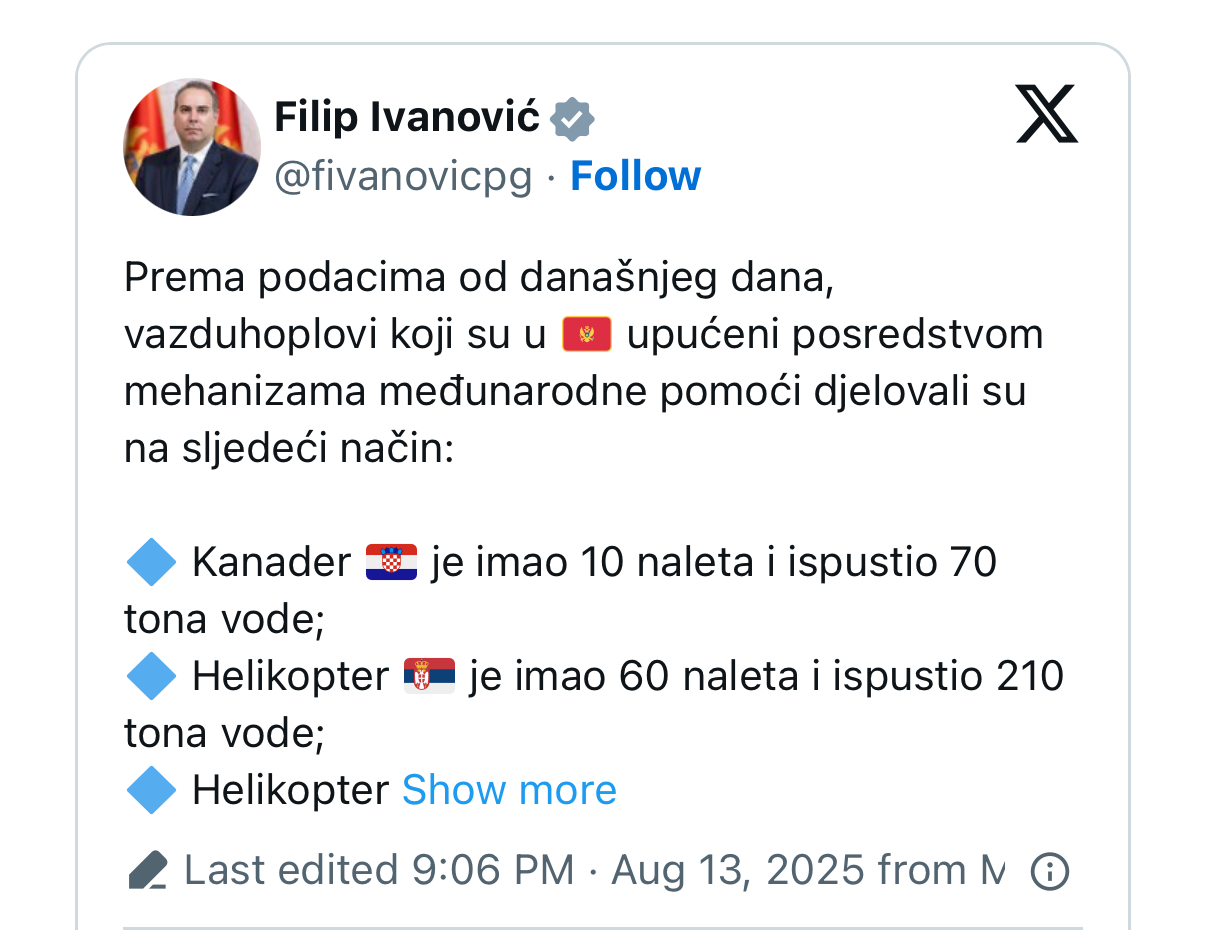Click the blue diamond before last Helikopter
The image size is (1206, 930).
[x=152, y=790]
